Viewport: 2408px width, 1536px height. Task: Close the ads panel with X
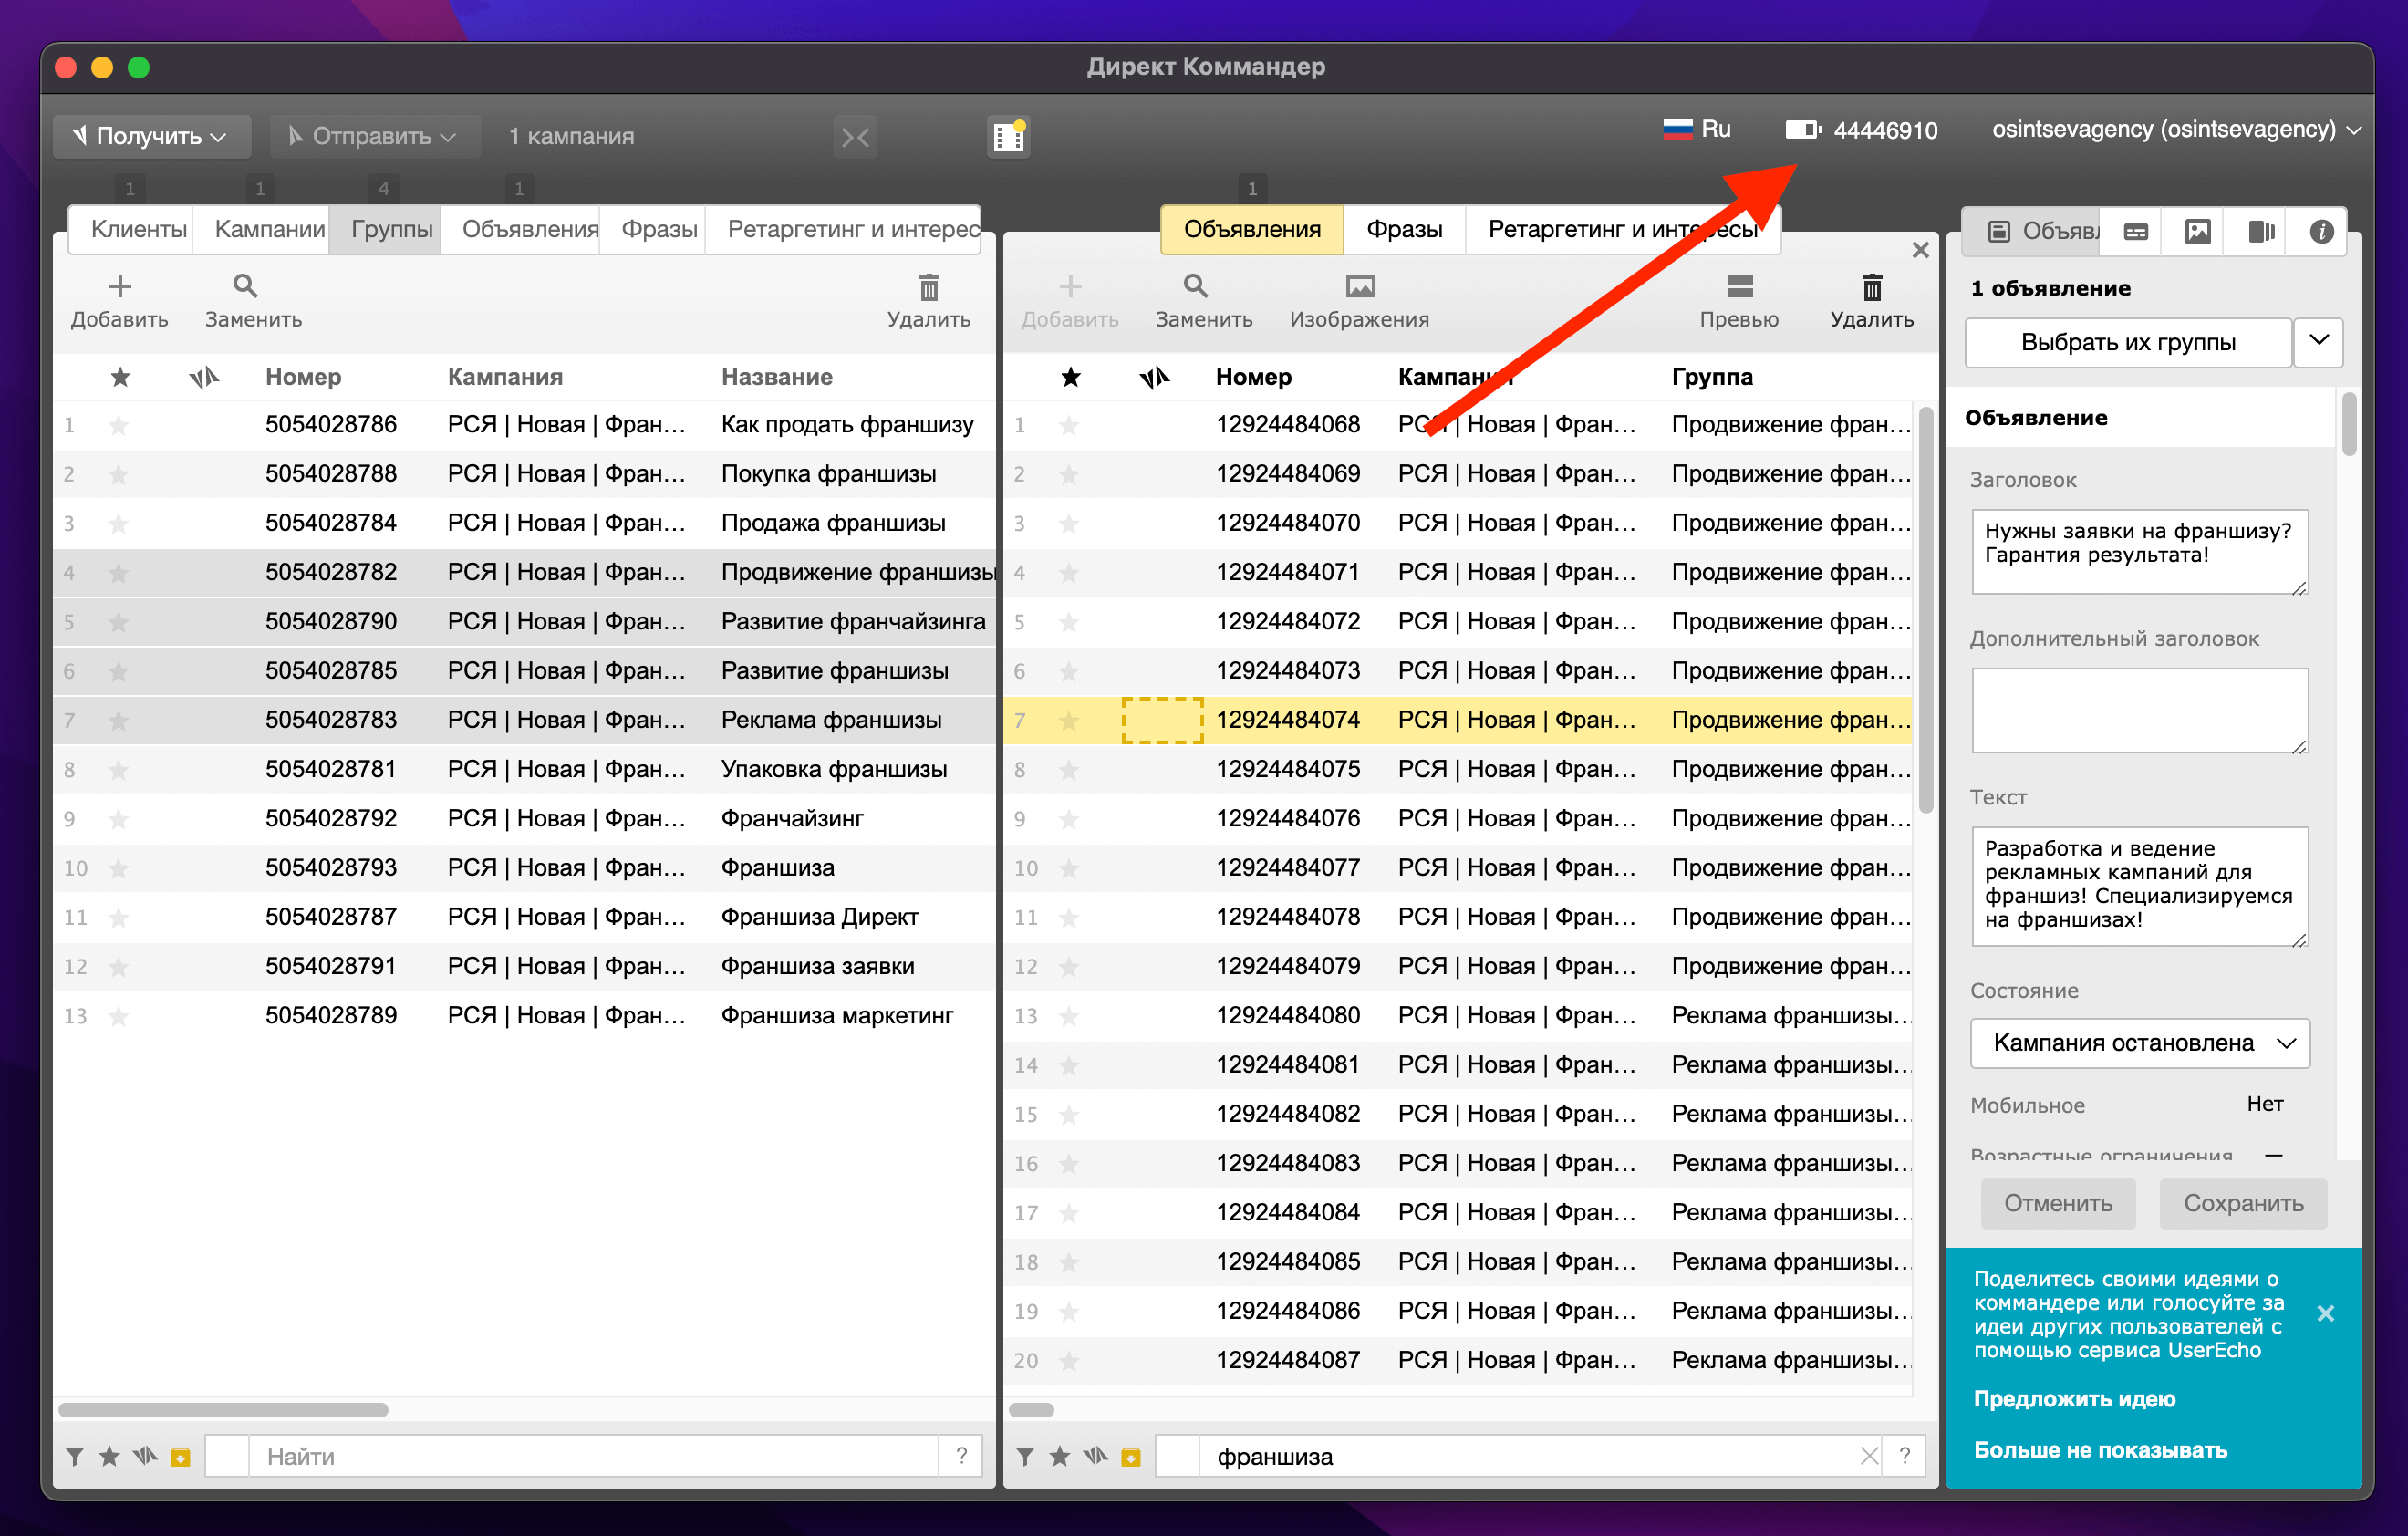(x=1920, y=250)
